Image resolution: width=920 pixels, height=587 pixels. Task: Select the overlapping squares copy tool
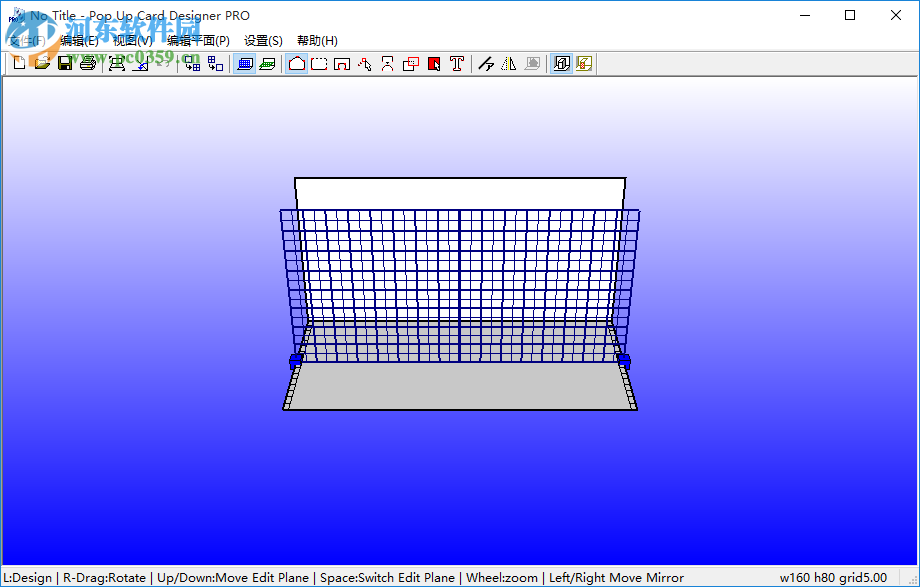point(411,63)
